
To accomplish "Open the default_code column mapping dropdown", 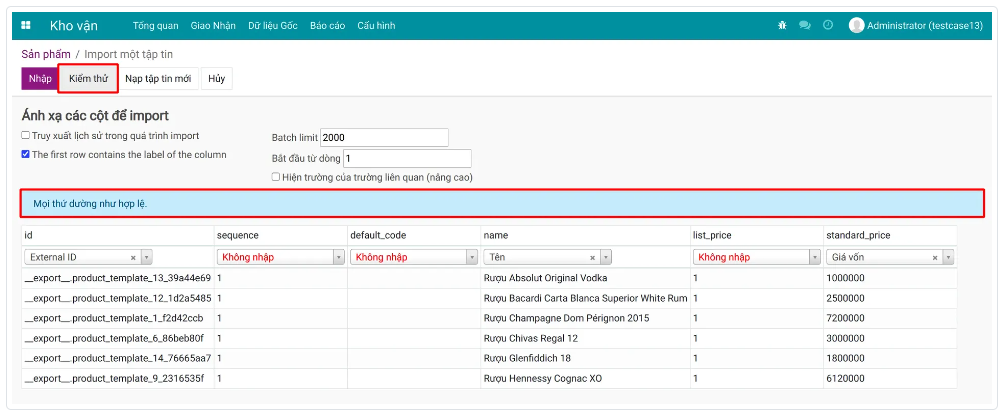I will pos(472,257).
